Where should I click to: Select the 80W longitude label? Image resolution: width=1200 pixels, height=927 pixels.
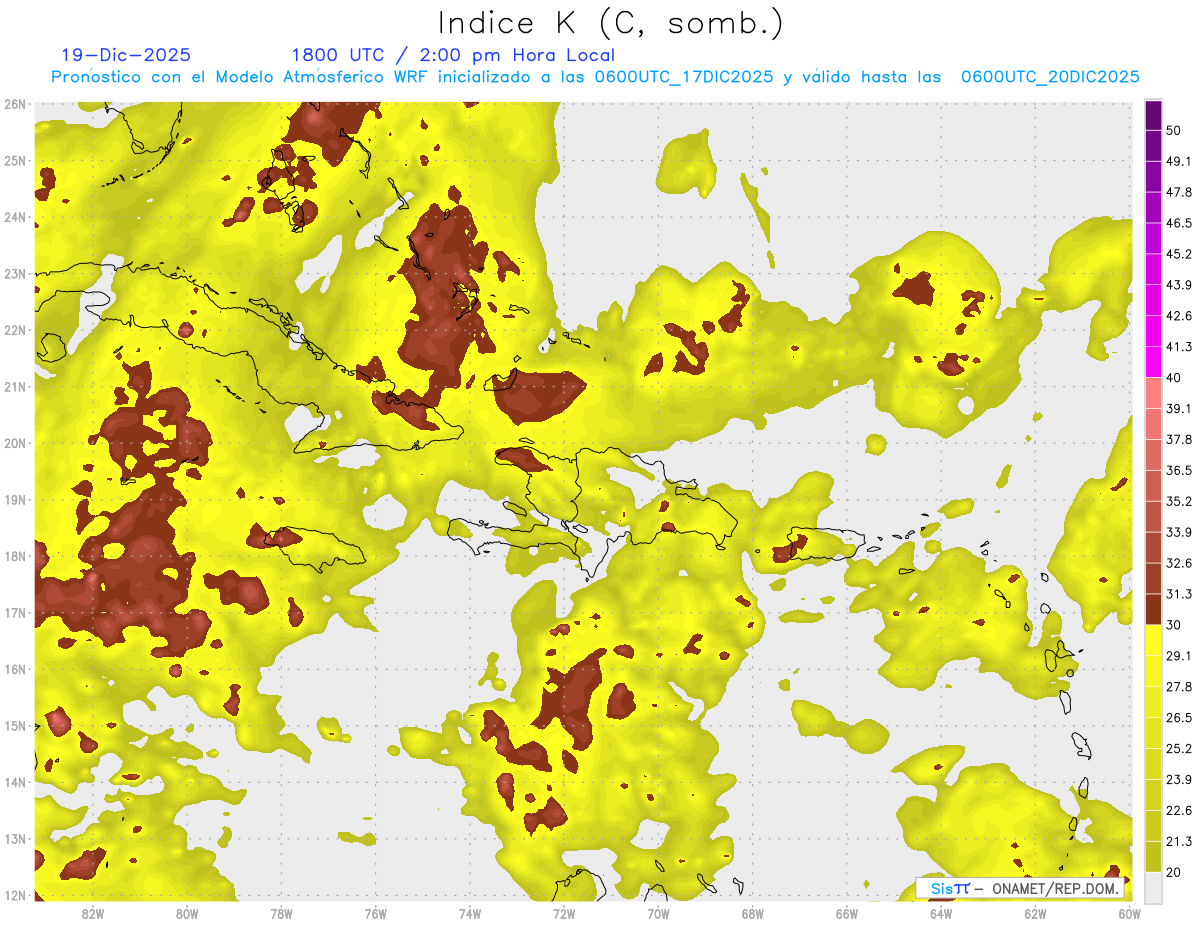[187, 913]
